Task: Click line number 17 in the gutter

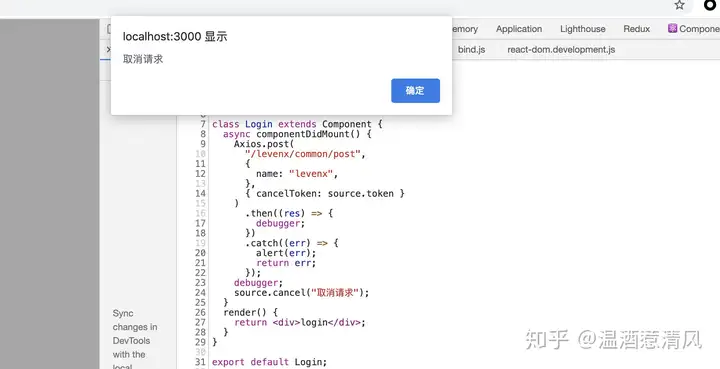Action: click(200, 223)
